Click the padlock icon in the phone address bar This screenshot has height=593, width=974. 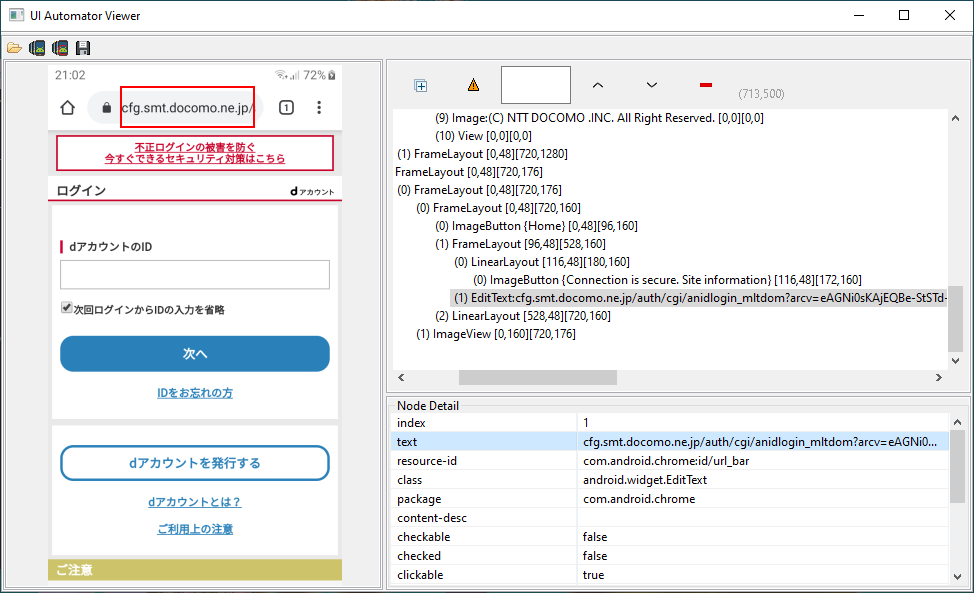[106, 108]
